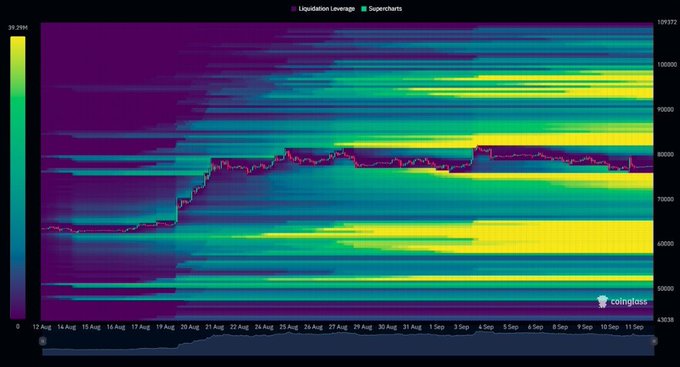Click the 12 Aug date label
The width and height of the screenshot is (680, 367).
click(42, 327)
